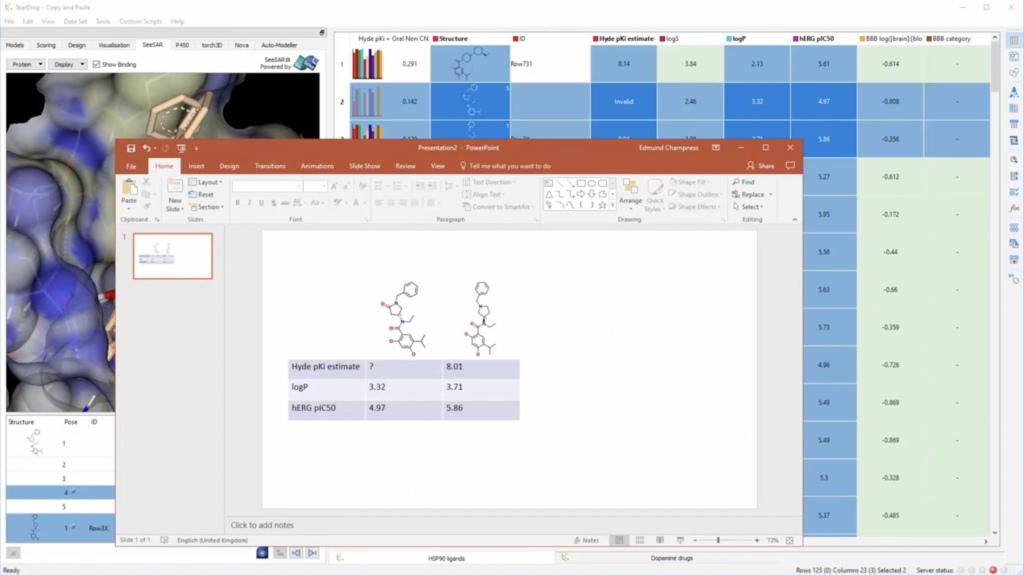Click the Undo arrow in Quick Access Toolbar
This screenshot has width=1024, height=575.
pos(147,148)
